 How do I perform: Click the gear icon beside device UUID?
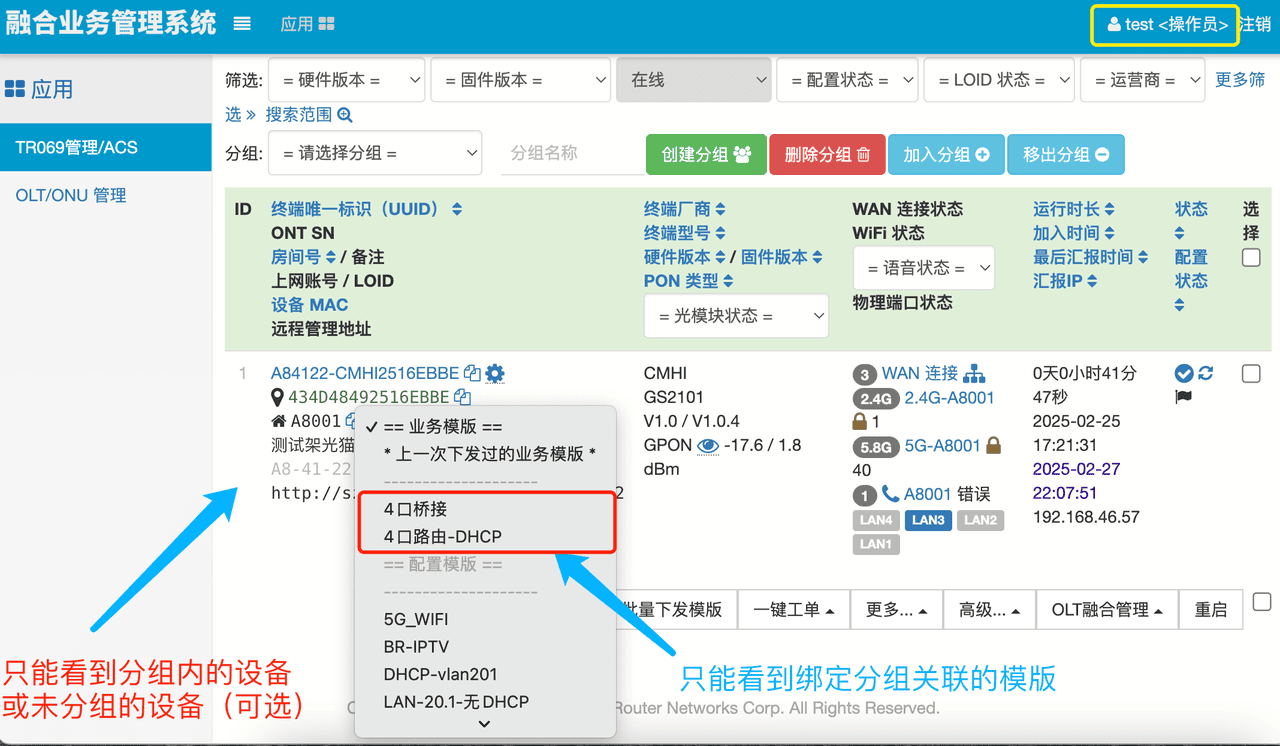[x=495, y=374]
